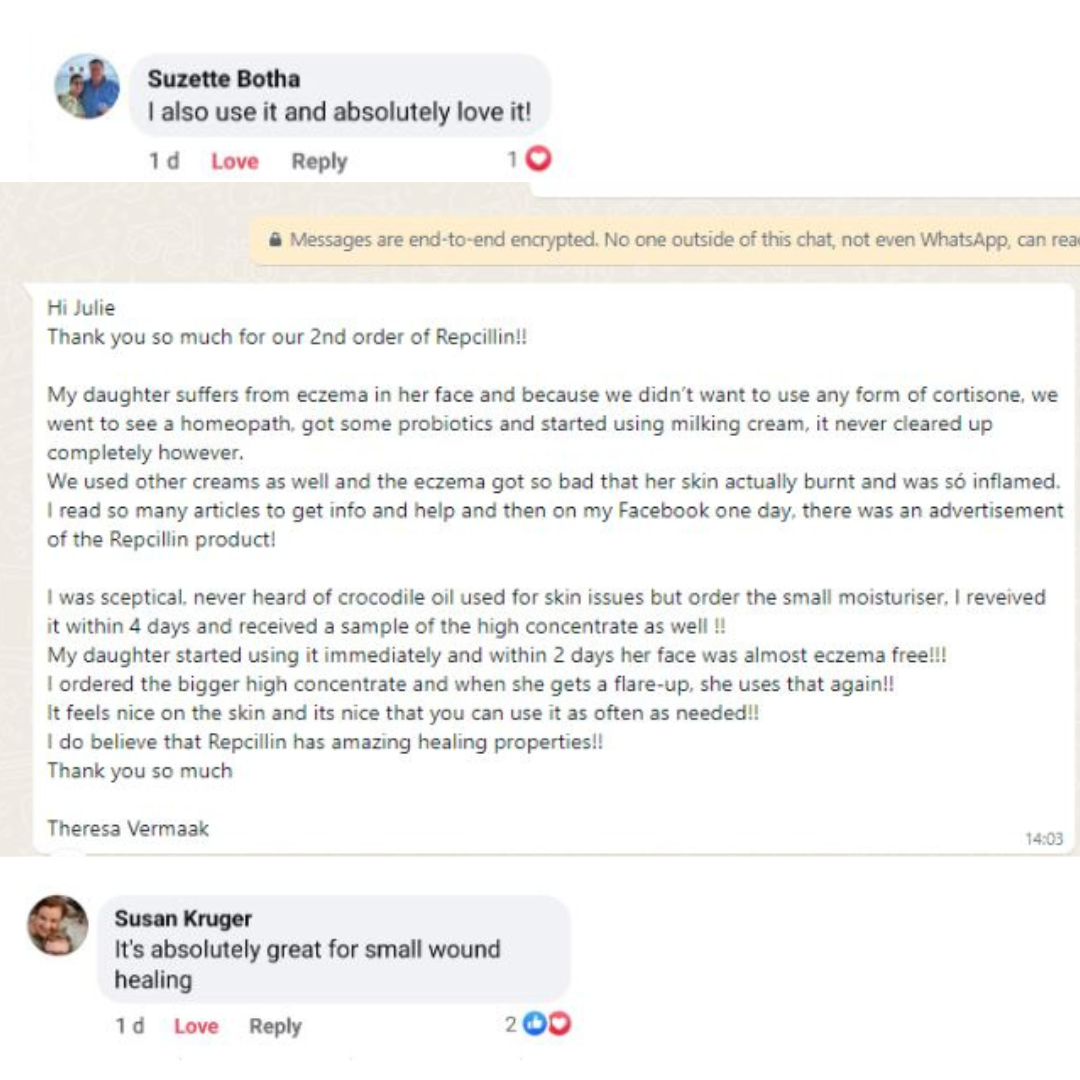Click the 14:03 timestamp on the WhatsApp message
This screenshot has height=1080, width=1080.
[1044, 839]
